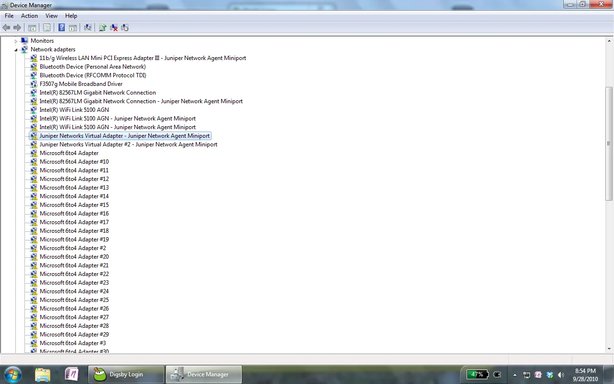
Task: Open the View menu
Action: pyautogui.click(x=51, y=16)
